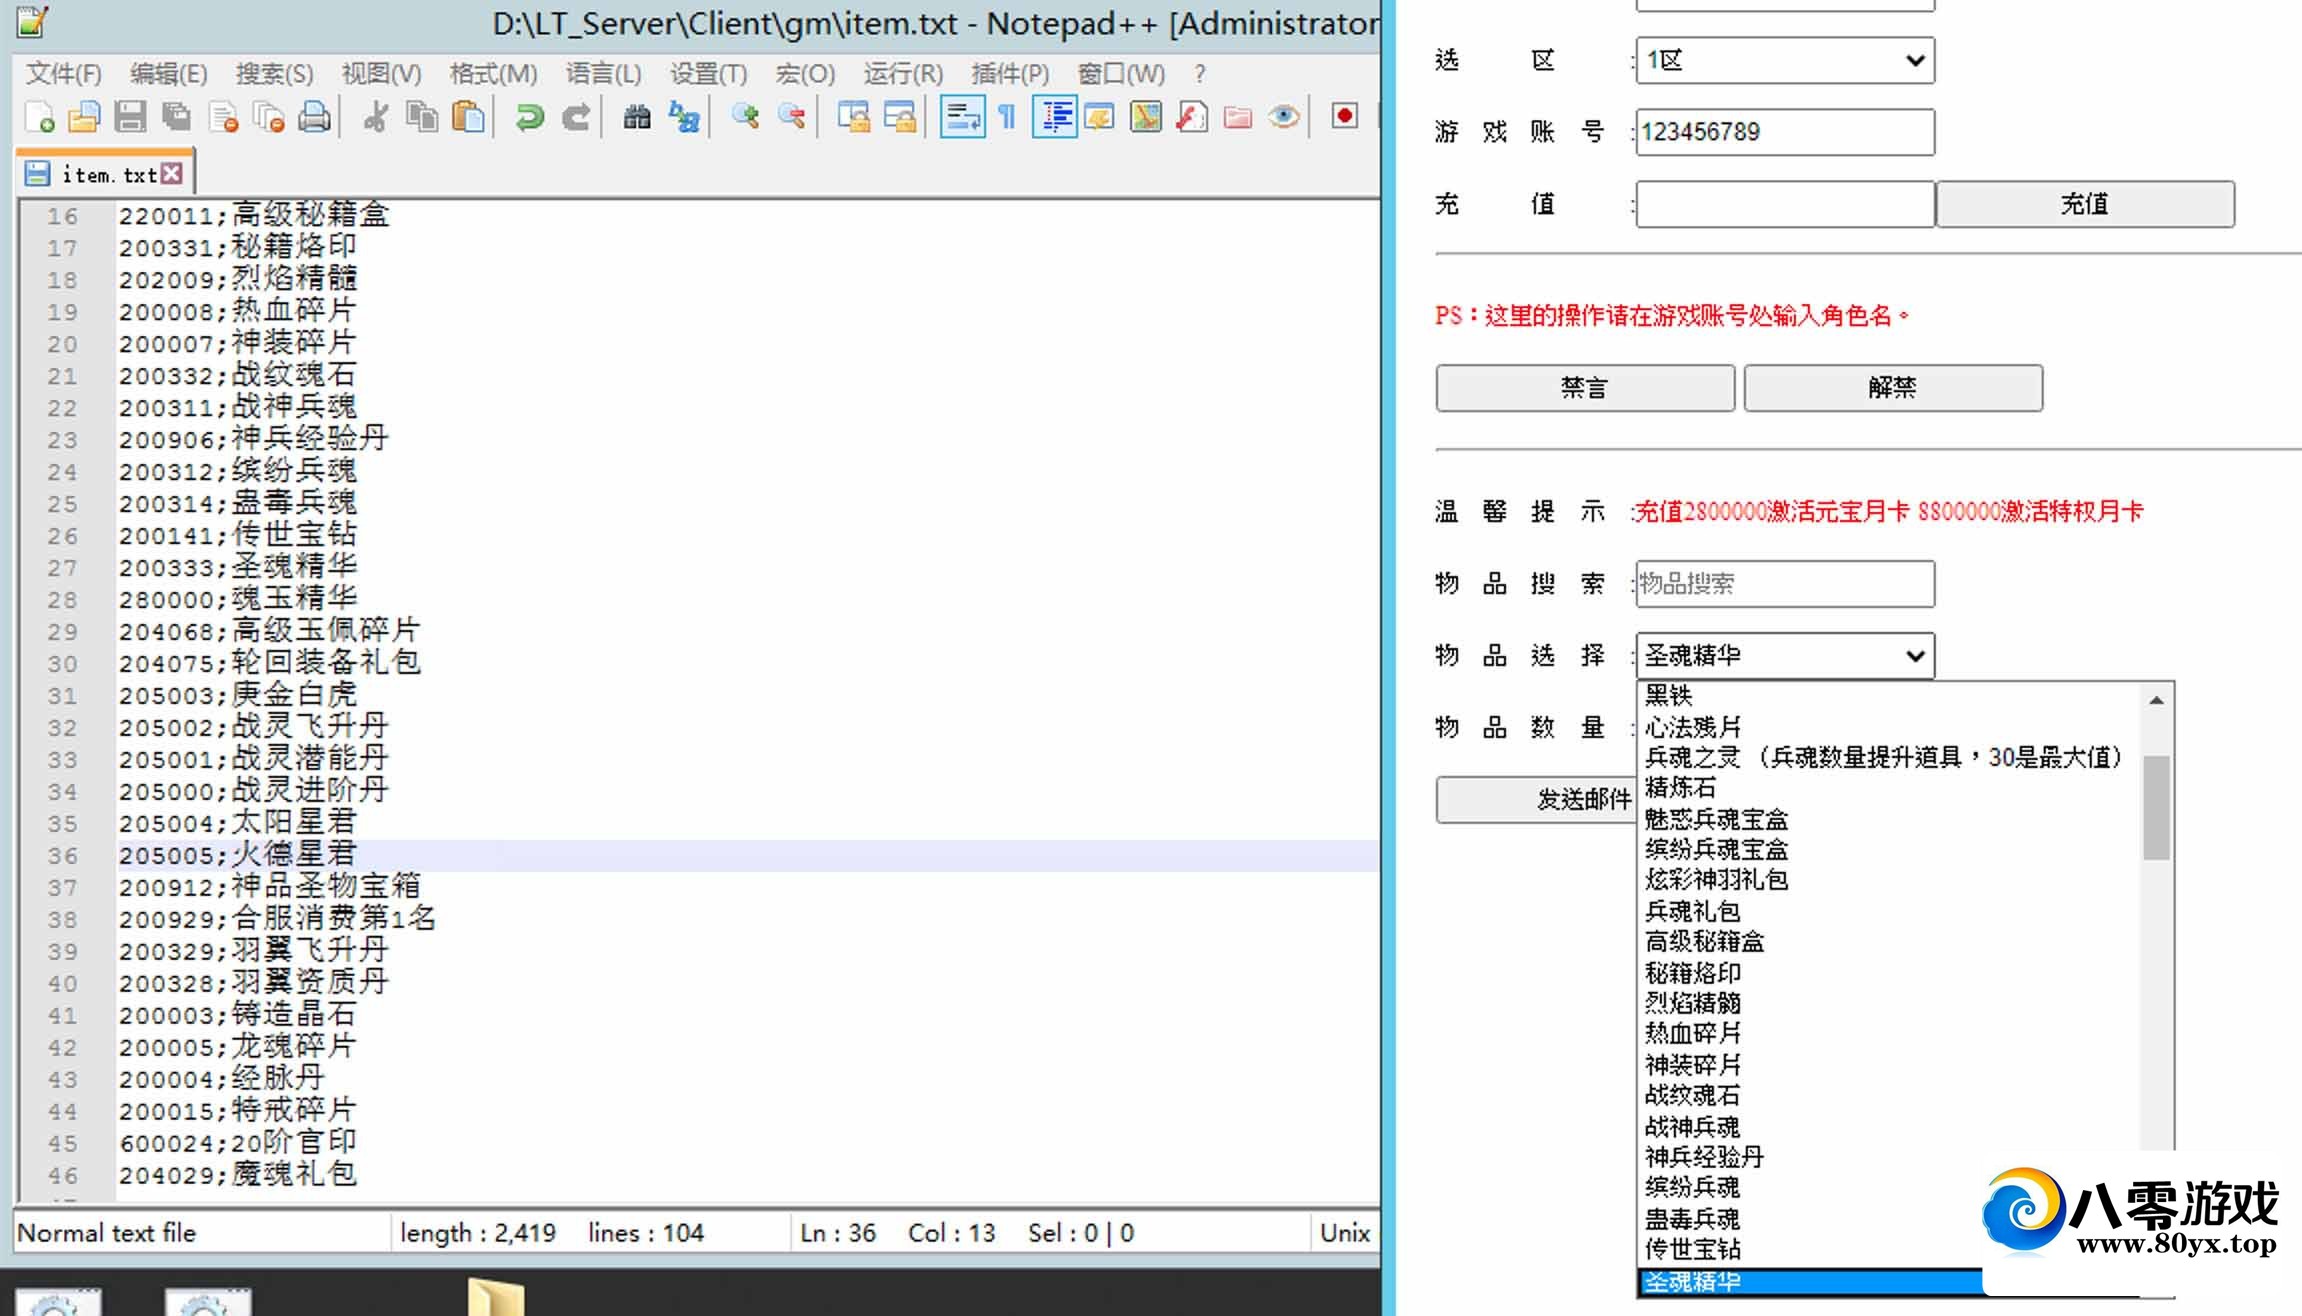Open the 文件(F) menu
This screenshot has height=1316, width=2302.
click(64, 74)
